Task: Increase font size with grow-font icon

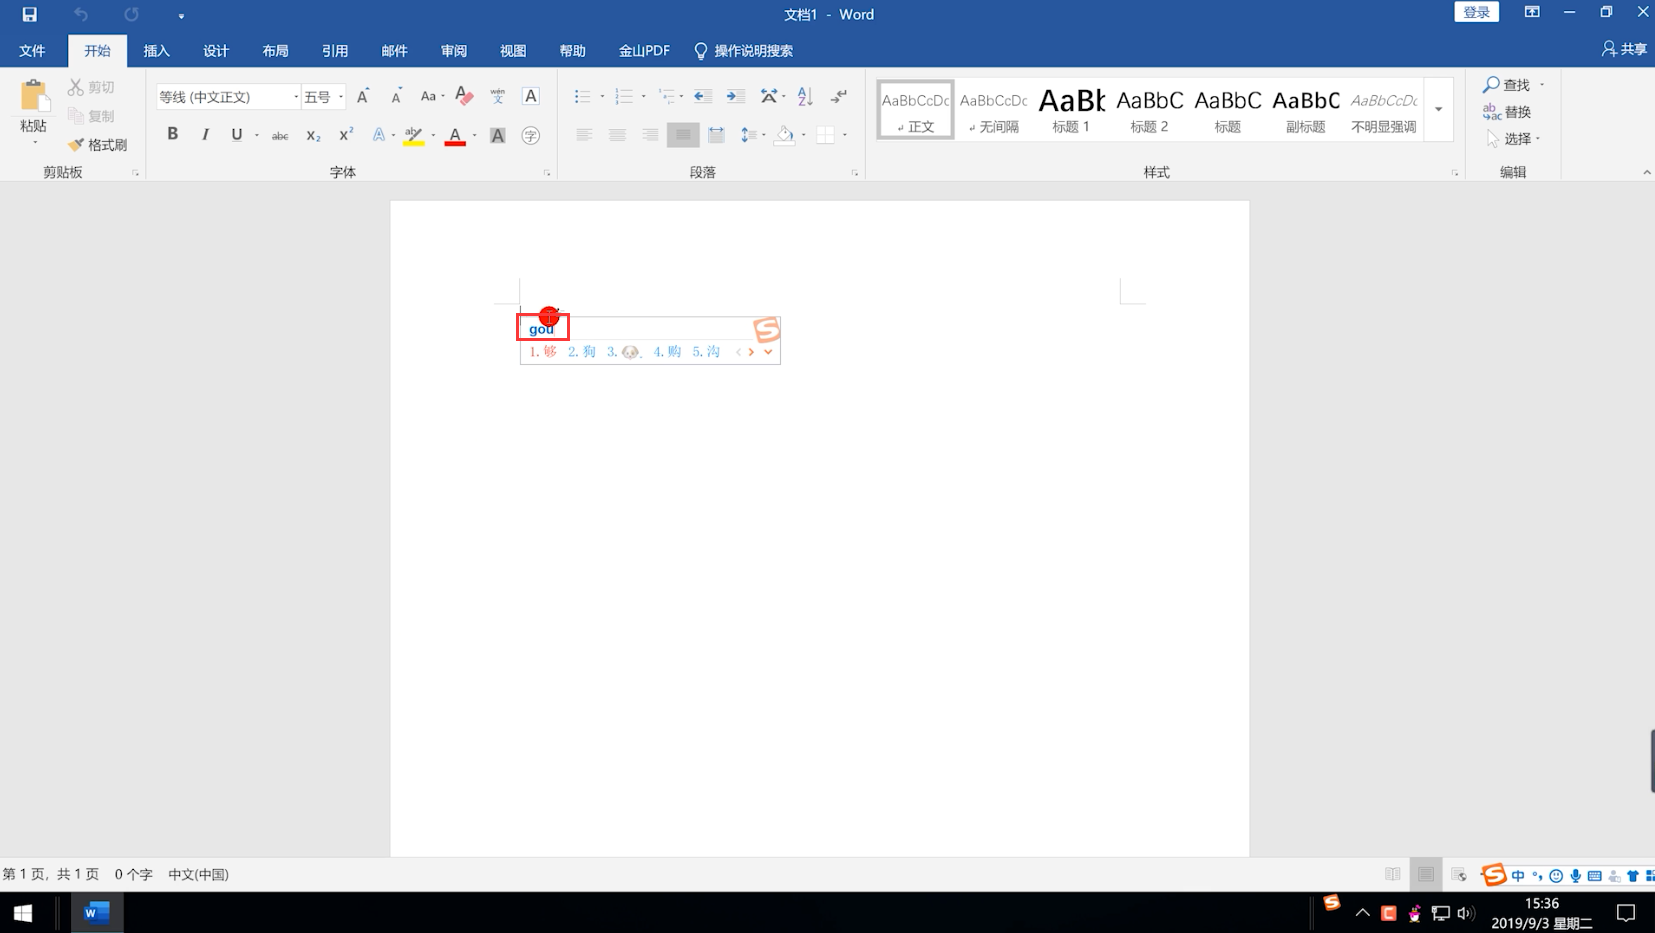Action: point(363,96)
